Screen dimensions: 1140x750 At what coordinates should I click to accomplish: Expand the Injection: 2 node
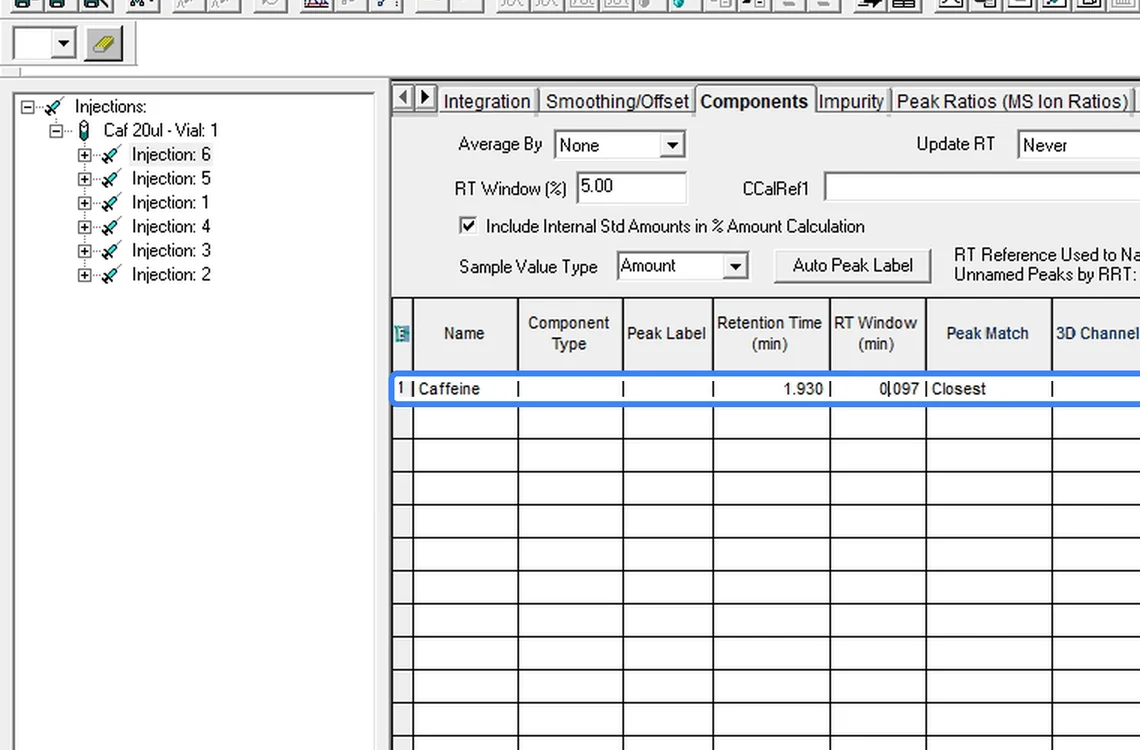(84, 275)
